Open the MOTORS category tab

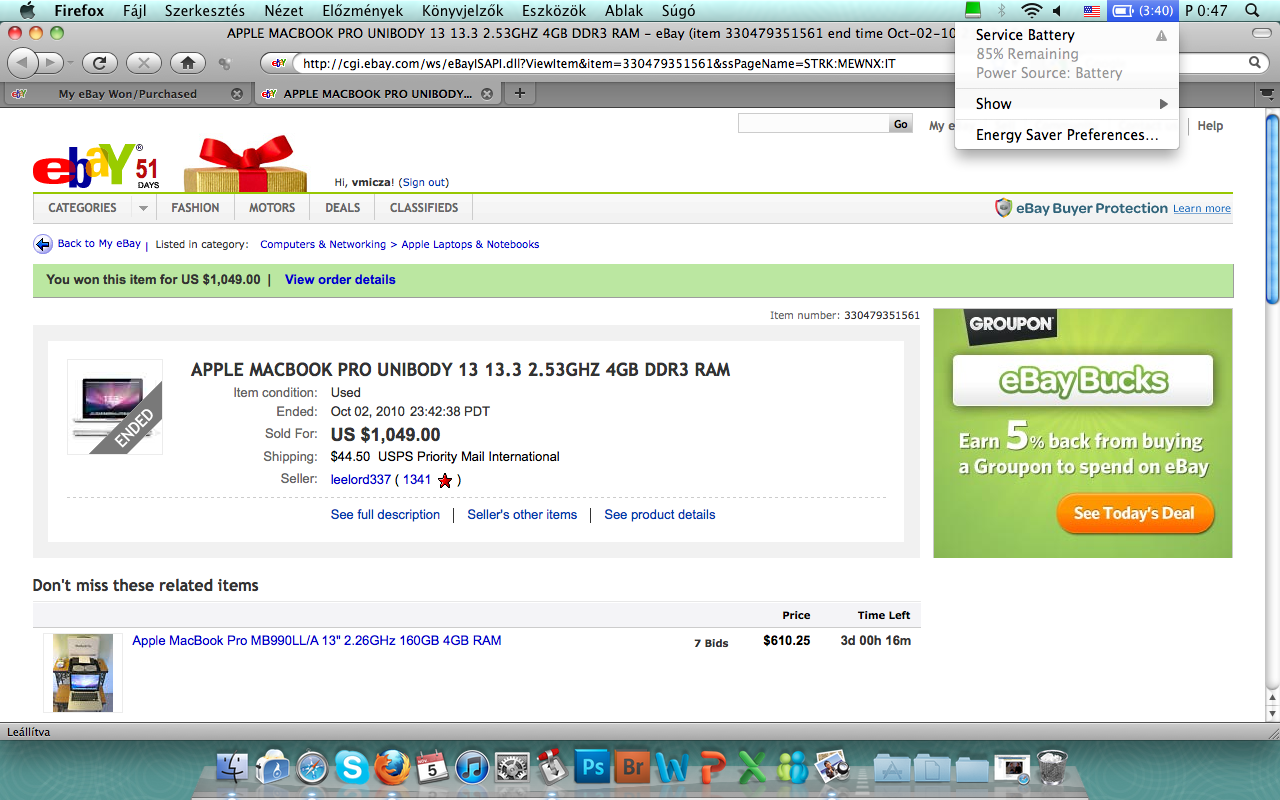pos(272,208)
